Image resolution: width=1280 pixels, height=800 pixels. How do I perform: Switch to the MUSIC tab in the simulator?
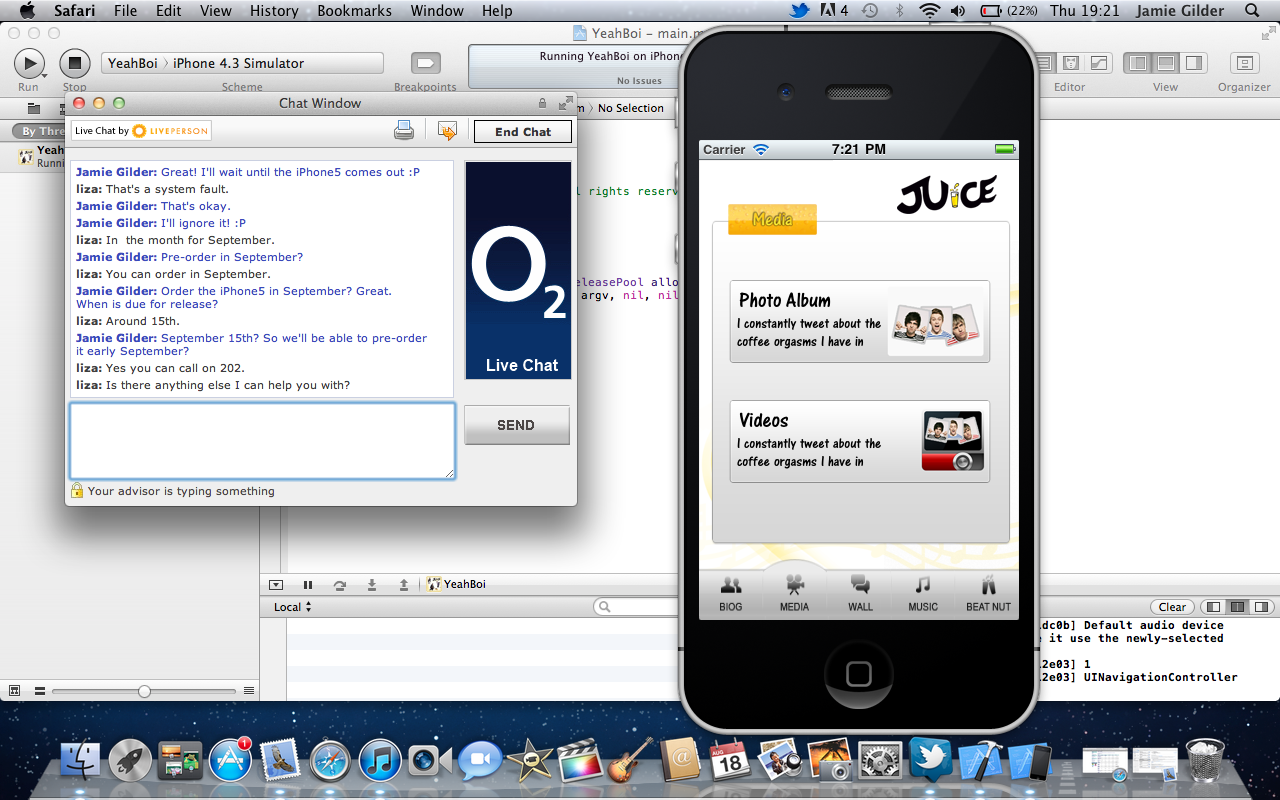click(923, 594)
